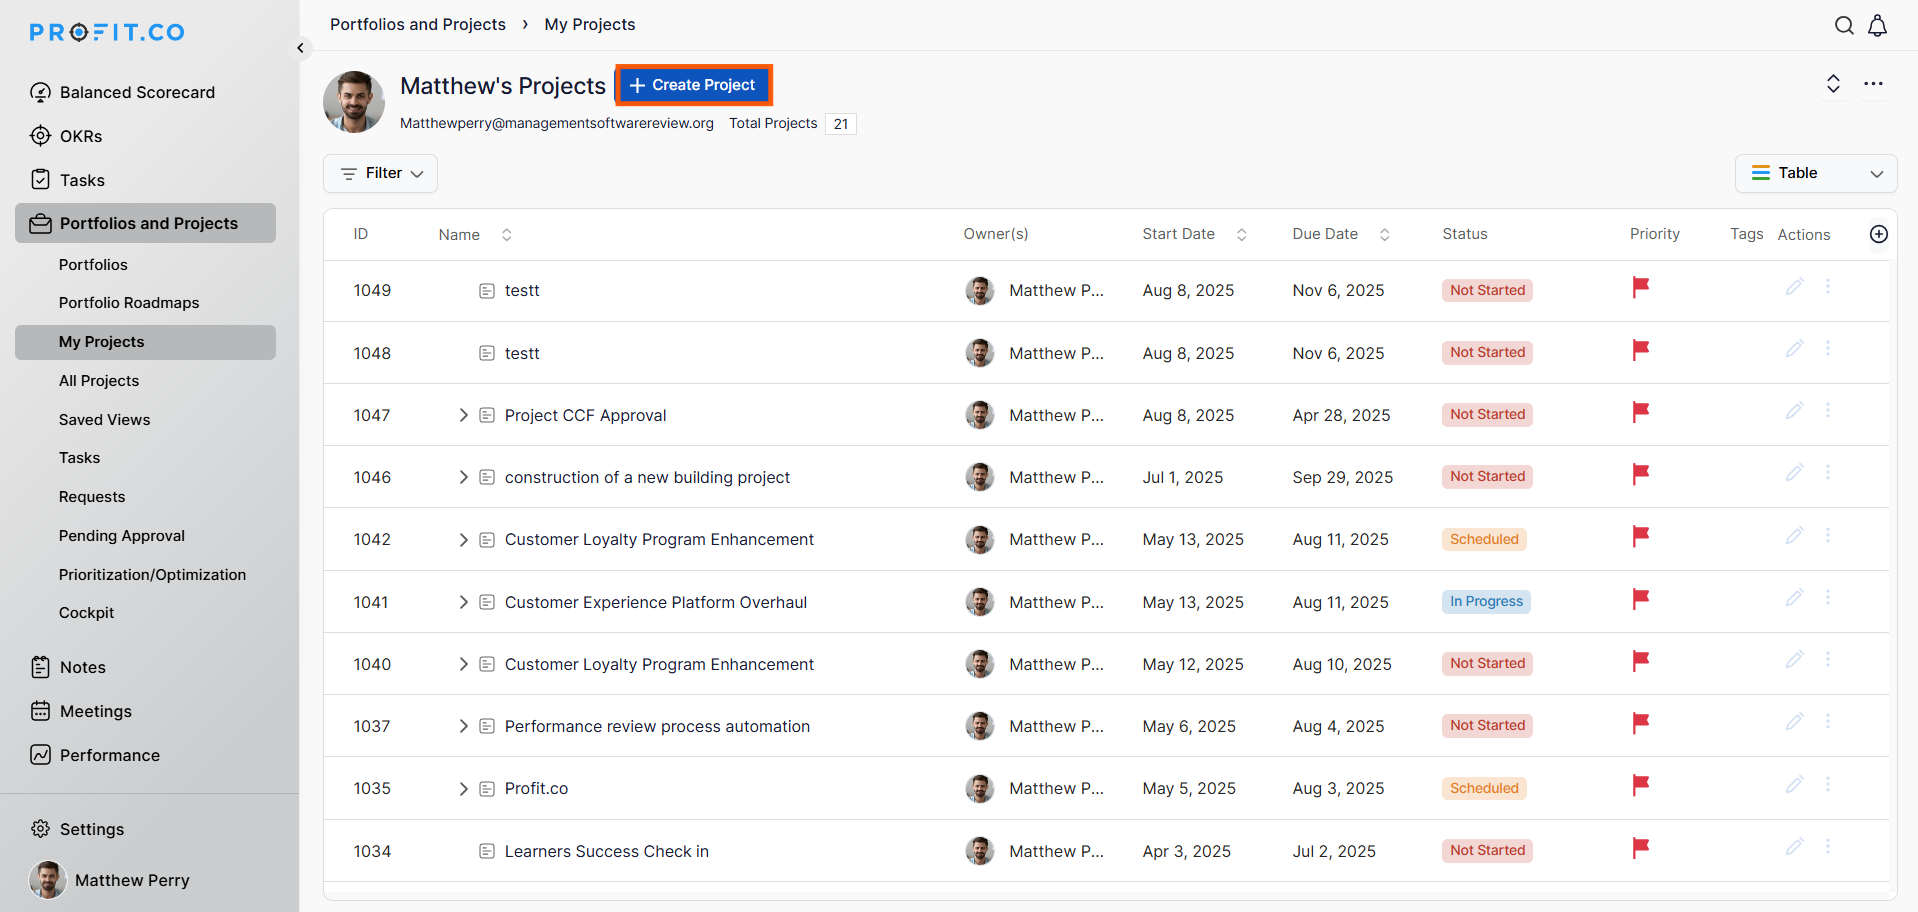Edit project 1049 with pencil icon
This screenshot has width=1918, height=912.
(x=1794, y=287)
